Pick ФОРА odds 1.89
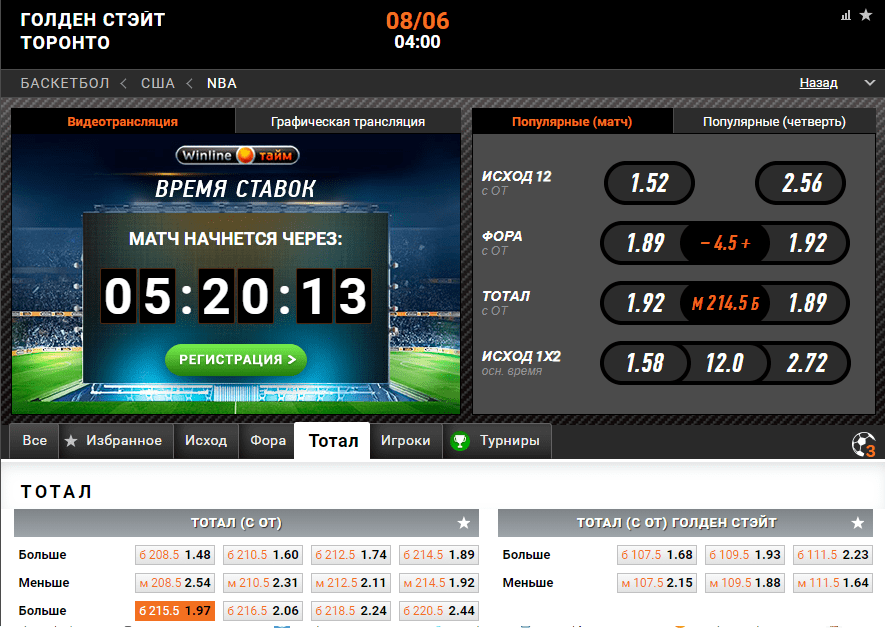The width and height of the screenshot is (885, 629). (645, 243)
